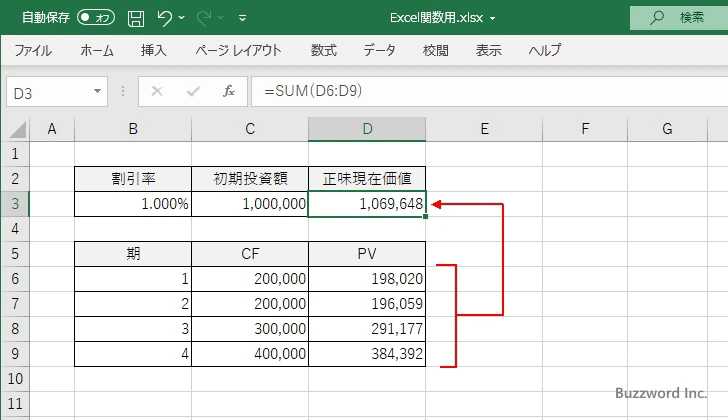This screenshot has height=420, width=728.
Task: Expand the Redo history dropdown arrow
Action: pos(221,18)
